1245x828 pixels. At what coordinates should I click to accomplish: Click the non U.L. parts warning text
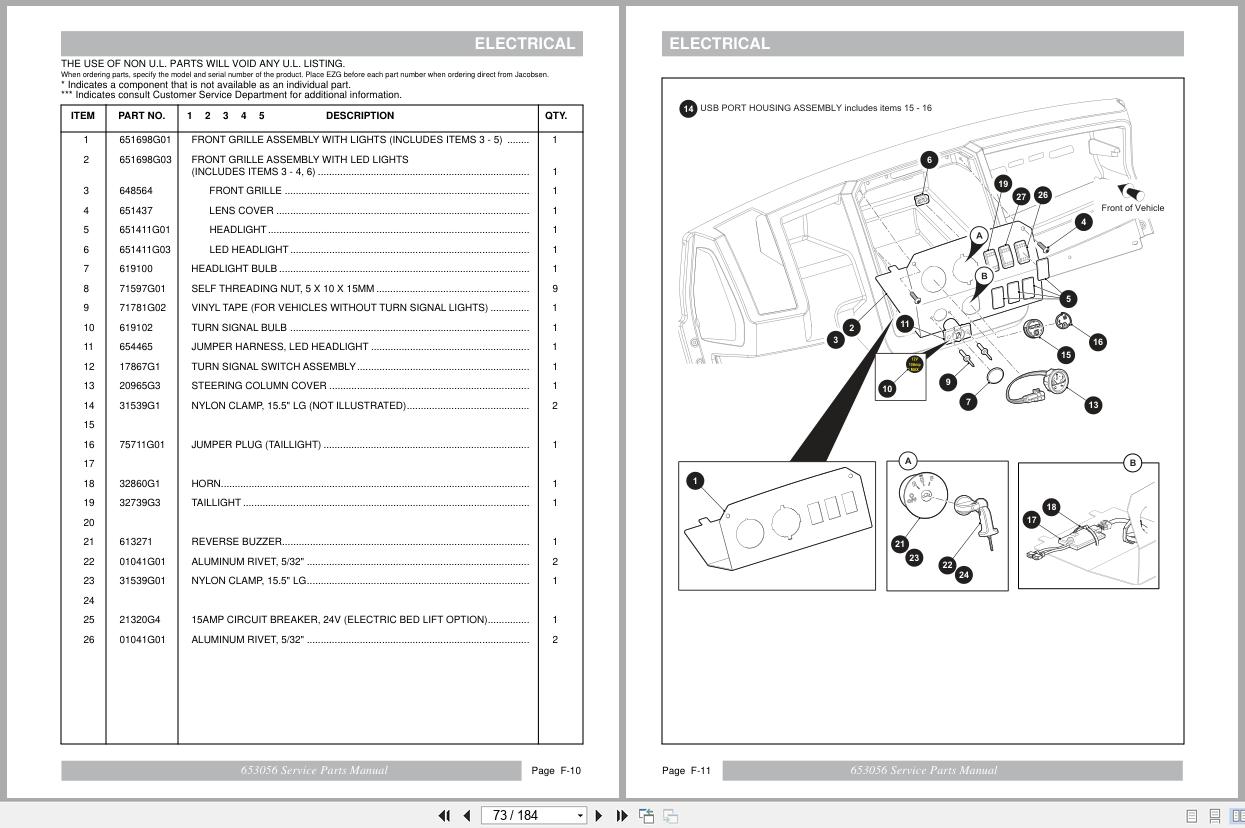point(203,64)
